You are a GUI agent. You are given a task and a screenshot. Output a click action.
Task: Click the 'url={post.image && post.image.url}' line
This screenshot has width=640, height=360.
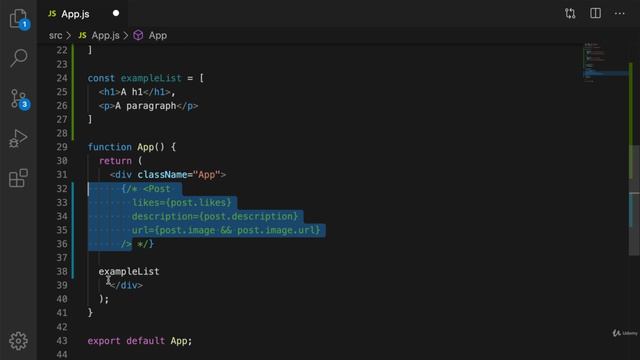[x=226, y=230]
